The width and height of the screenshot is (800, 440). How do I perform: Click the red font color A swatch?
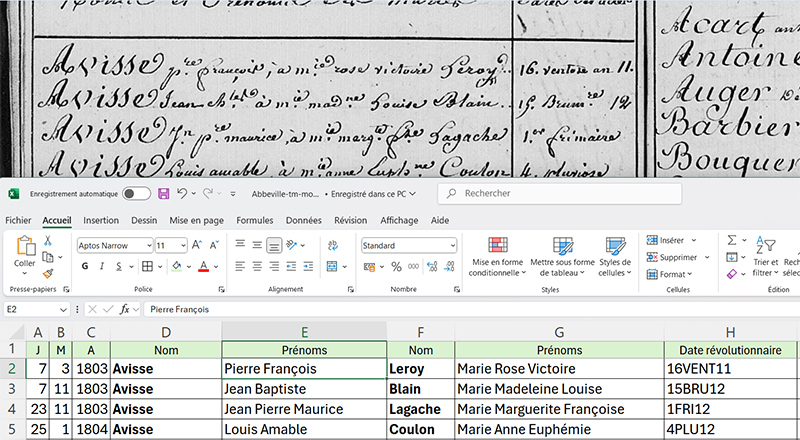(x=204, y=266)
